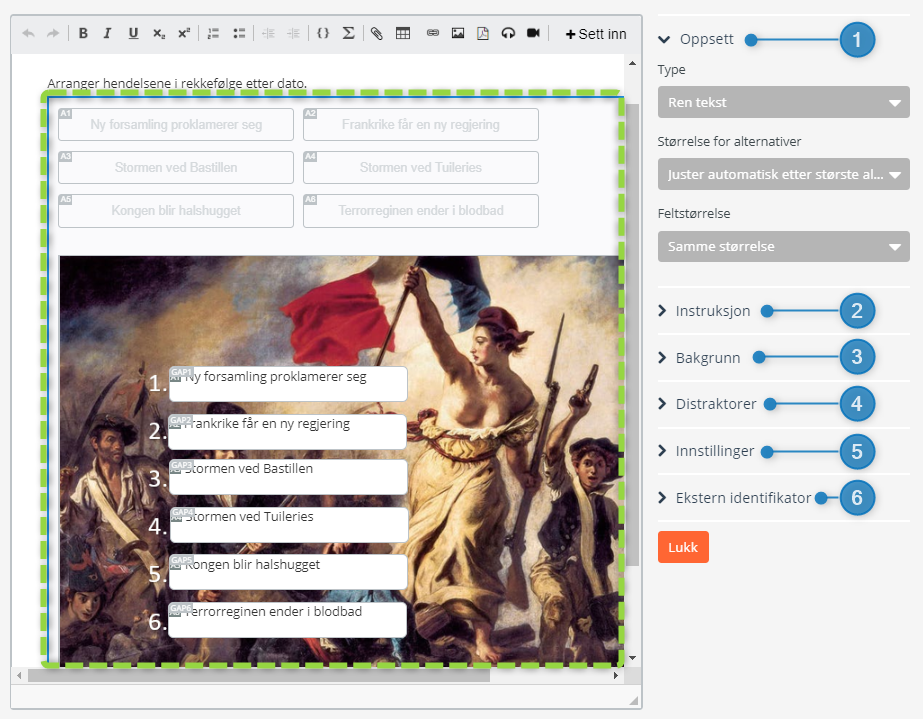
Task: Open the sigma math formula tool
Action: [x=348, y=34]
